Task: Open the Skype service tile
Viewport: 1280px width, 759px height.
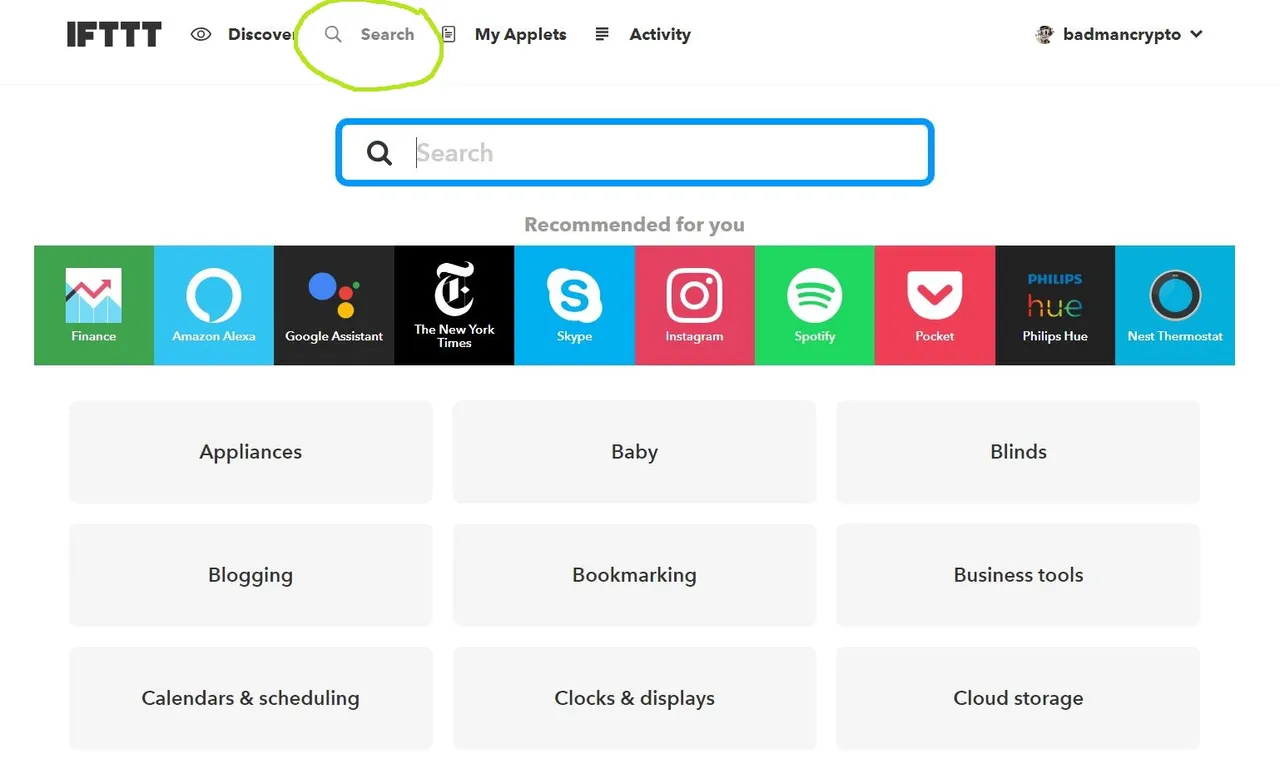Action: 574,305
